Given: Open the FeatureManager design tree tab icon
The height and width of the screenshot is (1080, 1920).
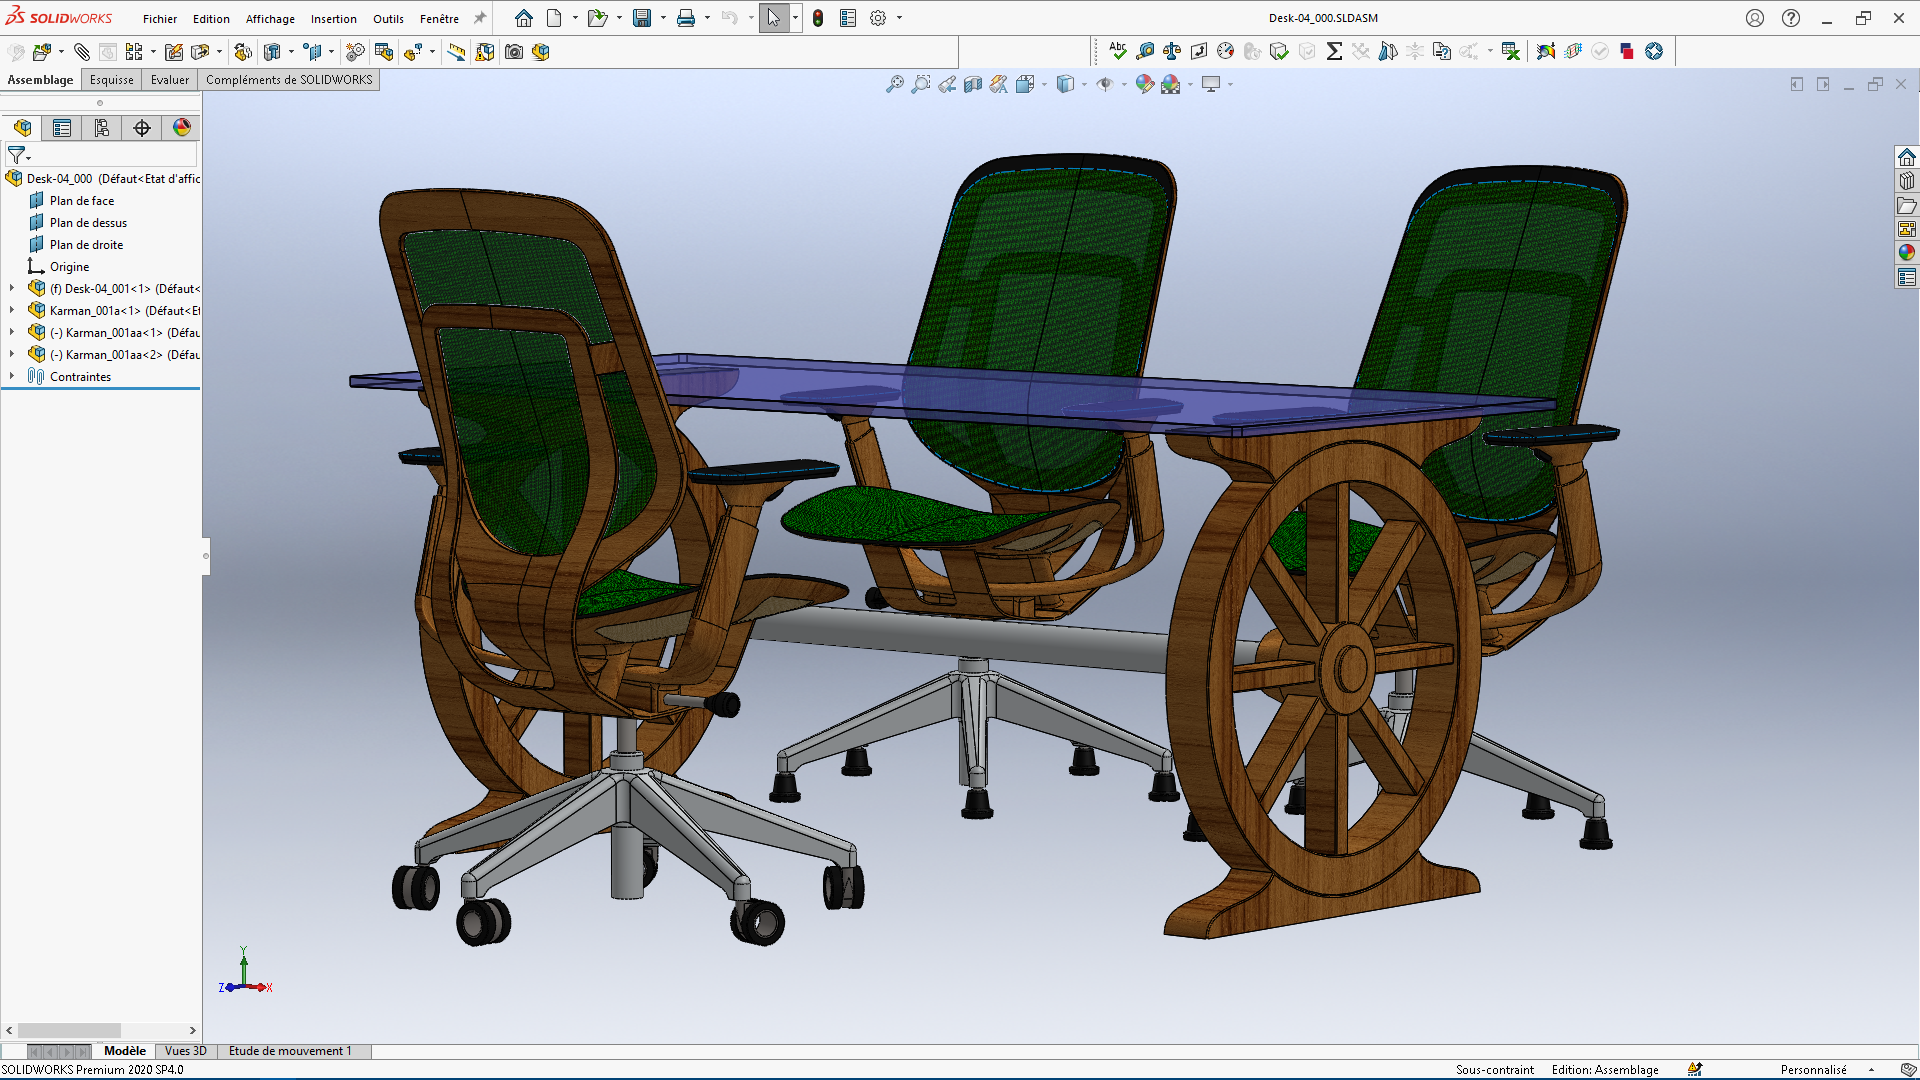Looking at the screenshot, I should (x=22, y=128).
